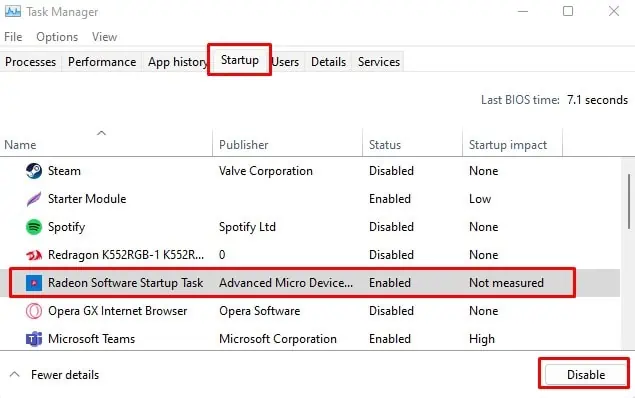The width and height of the screenshot is (635, 398).
Task: Select Radeon Software Startup Task name
Action: 126,283
